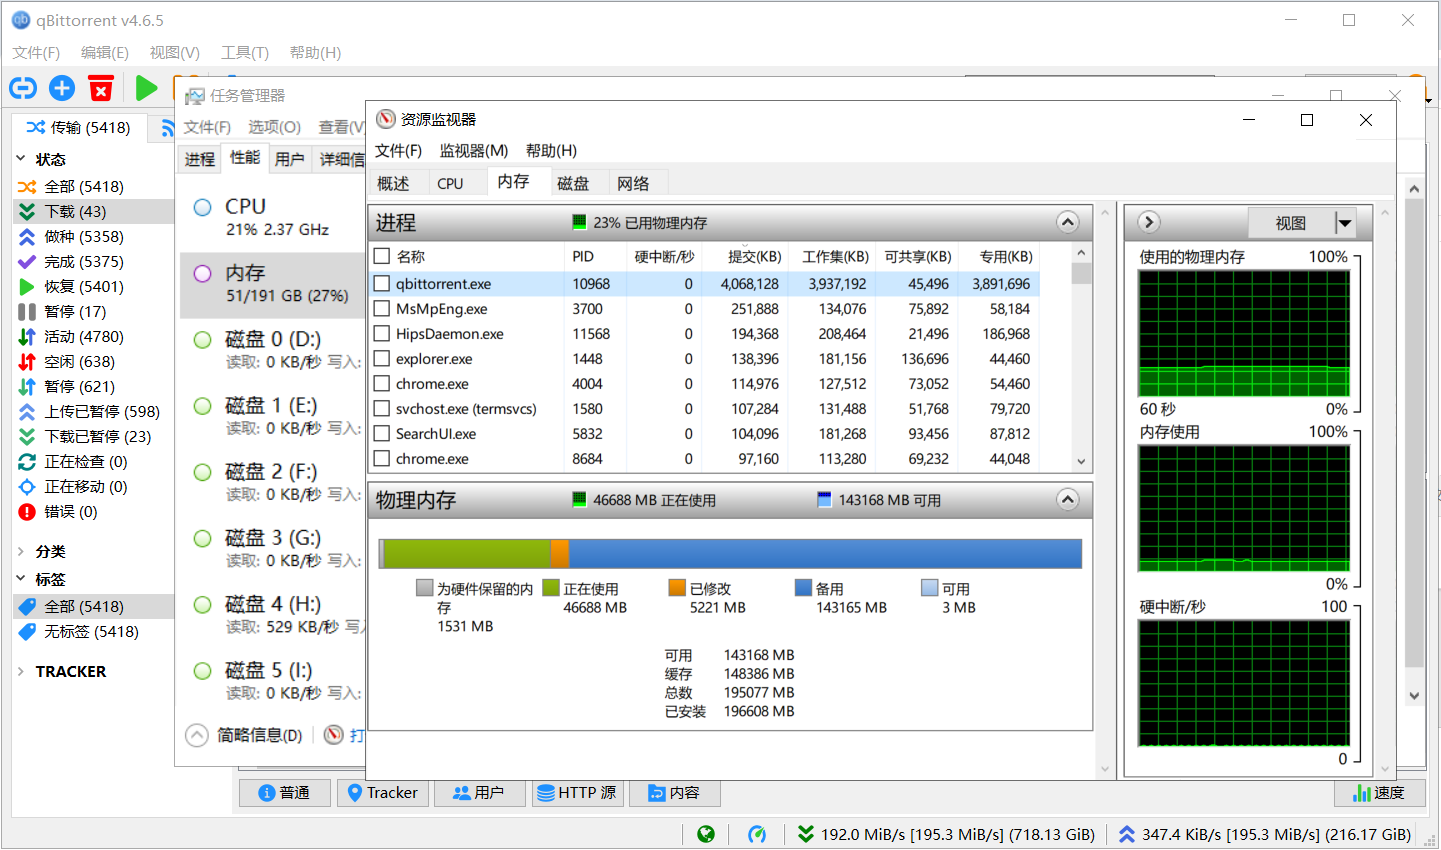This screenshot has height=850, width=1441.
Task: Open the 普通 general bottom tab
Action: coord(285,793)
